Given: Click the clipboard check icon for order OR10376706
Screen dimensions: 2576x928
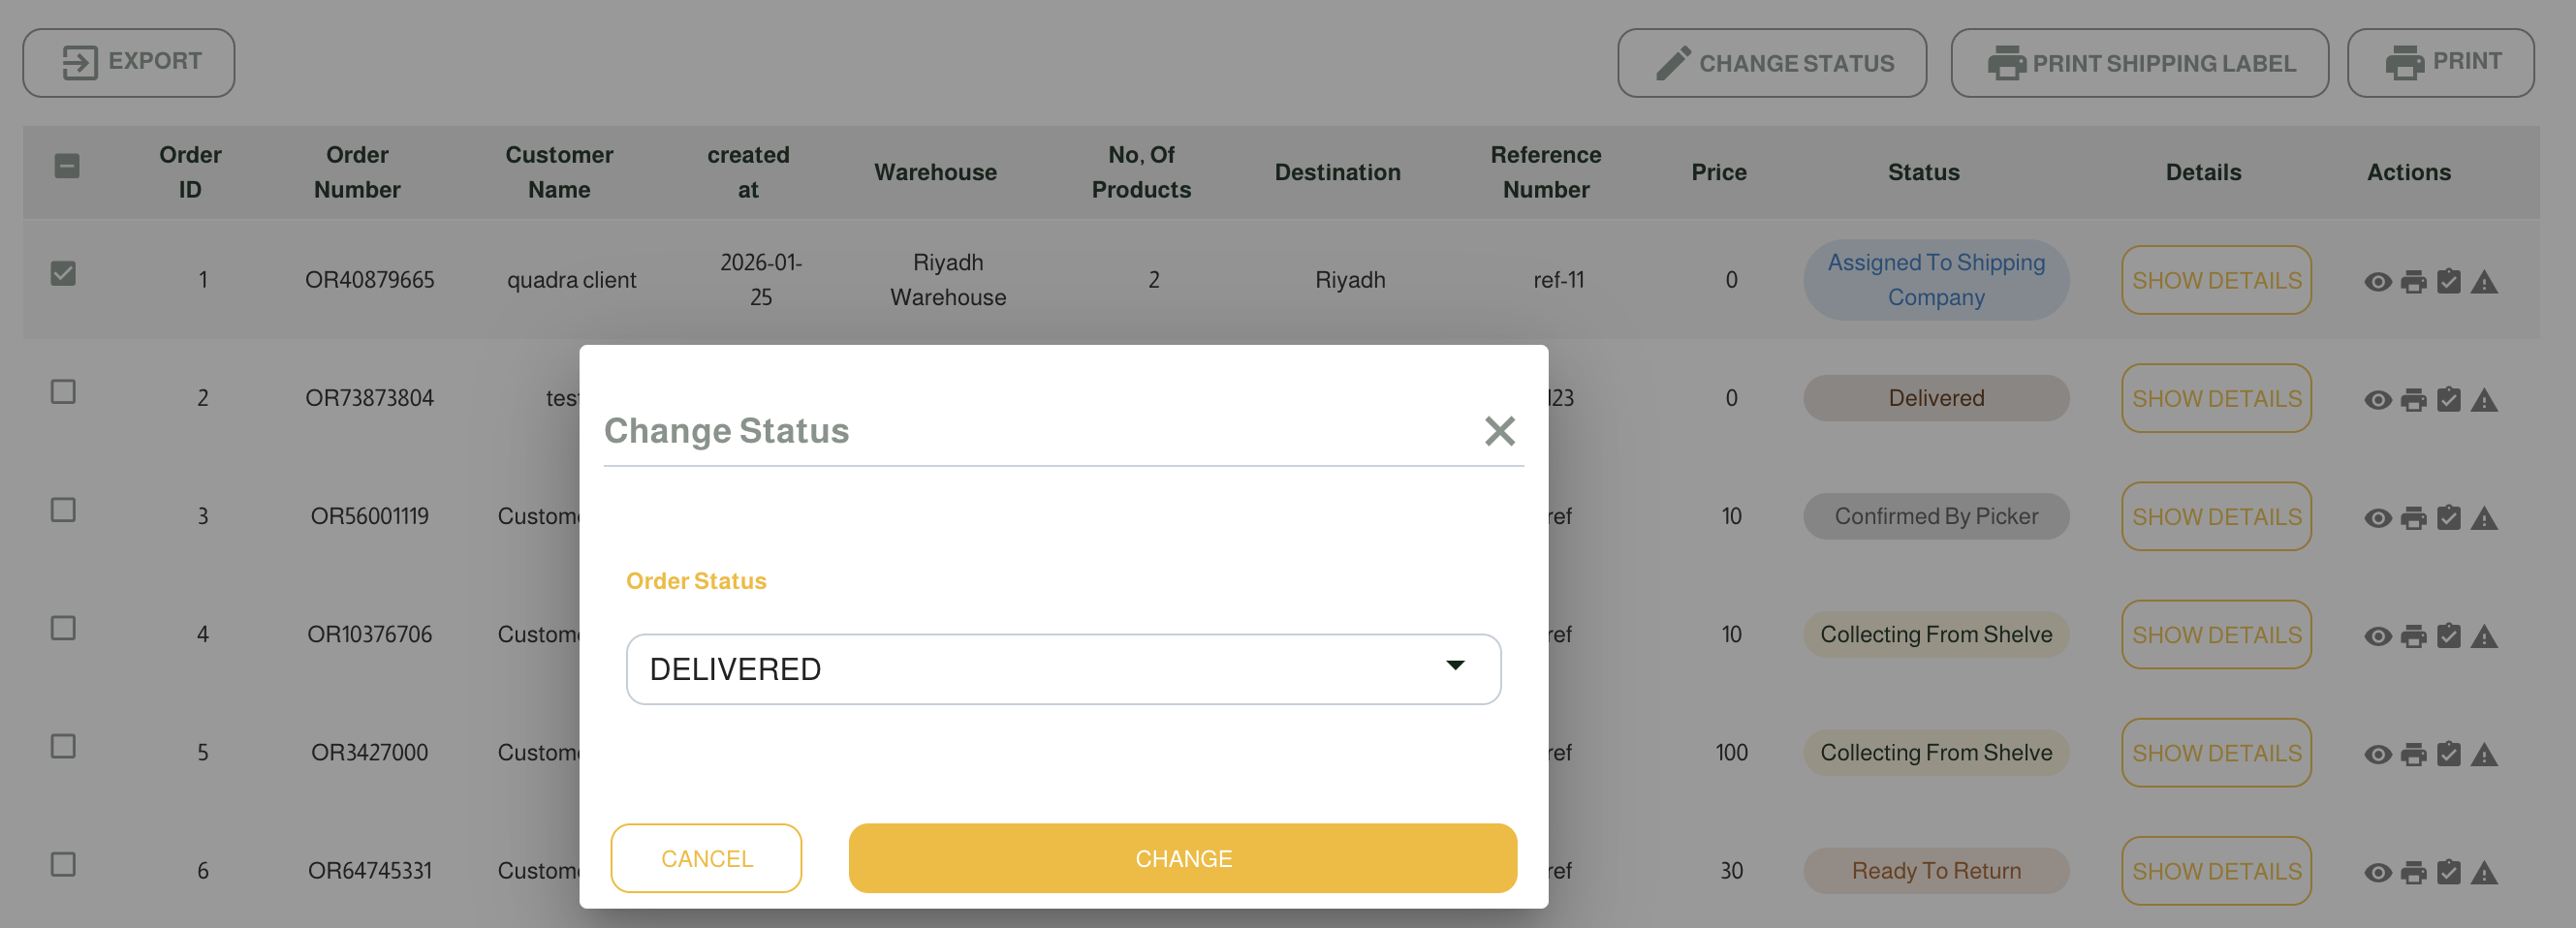Looking at the screenshot, I should tap(2448, 635).
